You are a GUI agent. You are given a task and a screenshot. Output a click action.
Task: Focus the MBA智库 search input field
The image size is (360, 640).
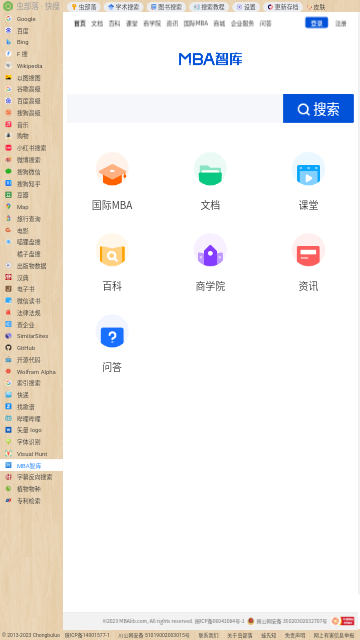point(175,109)
